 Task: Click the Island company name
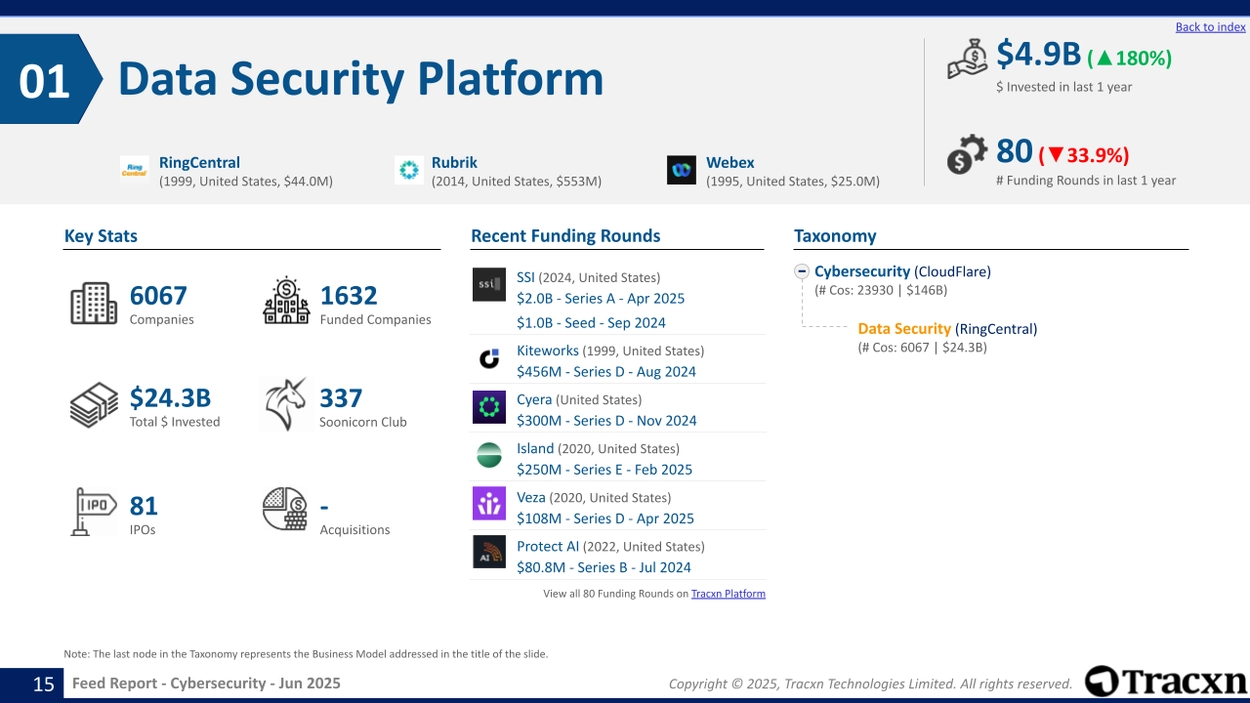pos(535,448)
